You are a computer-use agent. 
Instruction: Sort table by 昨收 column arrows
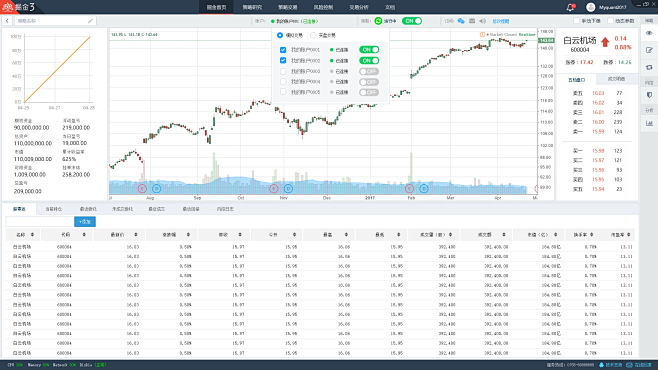pyautogui.click(x=240, y=235)
